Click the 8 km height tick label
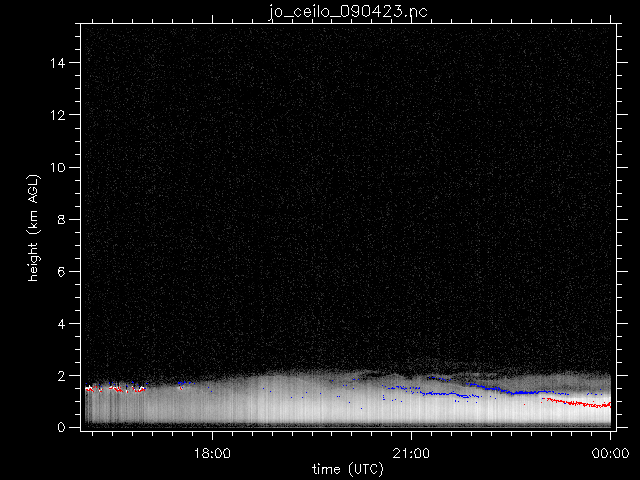 point(64,218)
